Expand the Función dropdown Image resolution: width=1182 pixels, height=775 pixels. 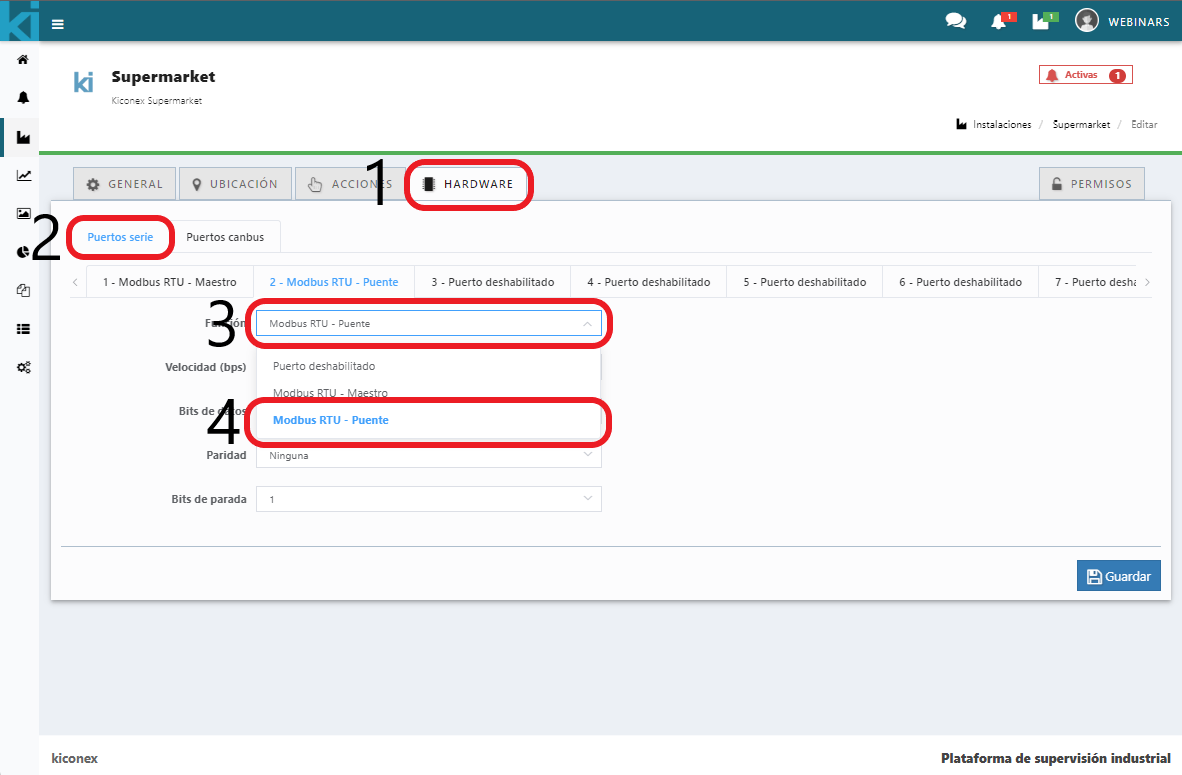[429, 324]
